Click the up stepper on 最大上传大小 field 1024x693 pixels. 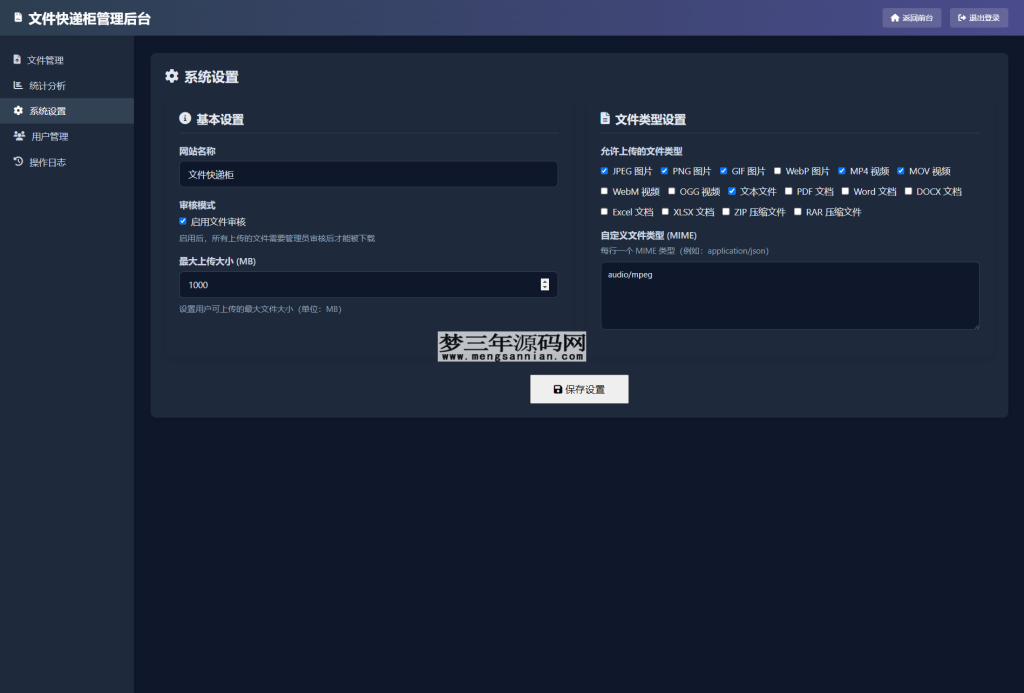click(x=545, y=280)
